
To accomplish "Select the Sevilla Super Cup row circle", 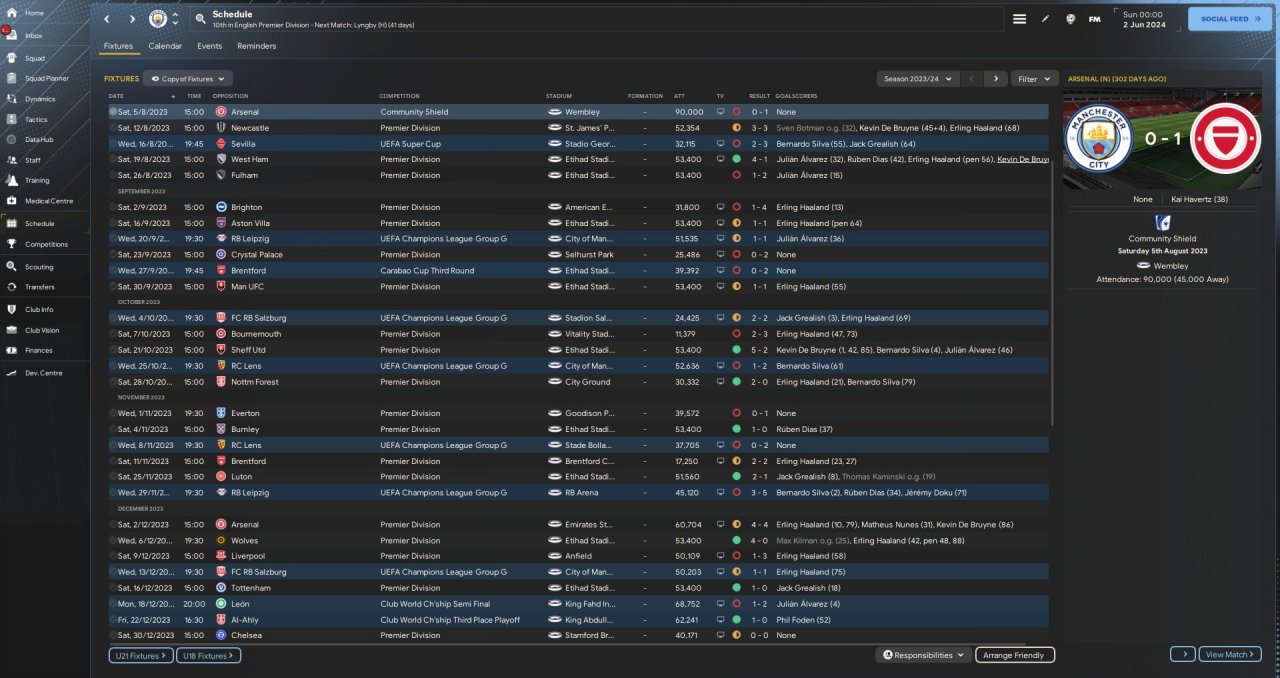I will tap(113, 144).
